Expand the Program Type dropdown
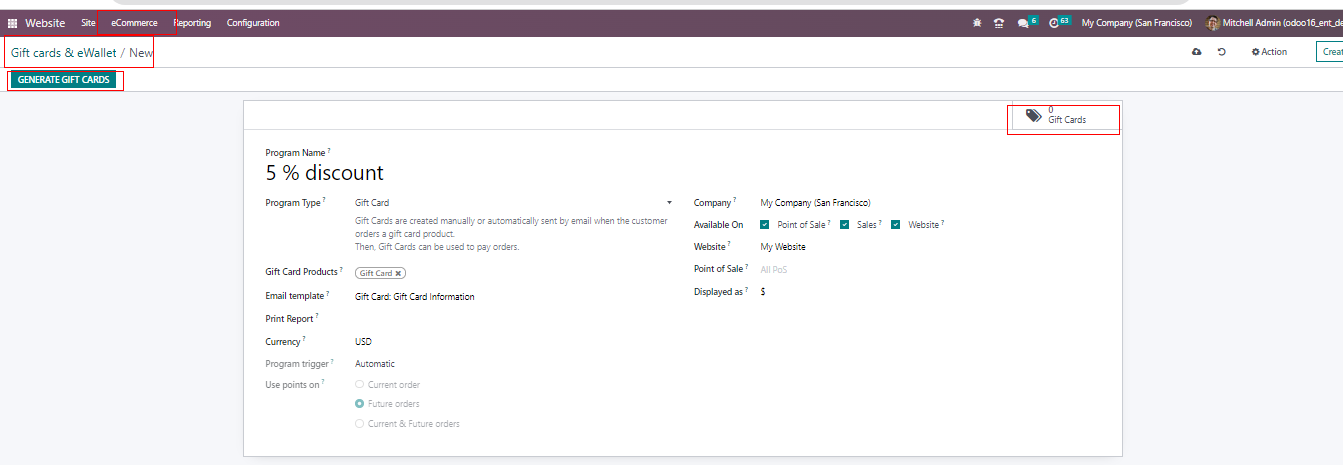This screenshot has width=1343, height=465. (x=669, y=203)
